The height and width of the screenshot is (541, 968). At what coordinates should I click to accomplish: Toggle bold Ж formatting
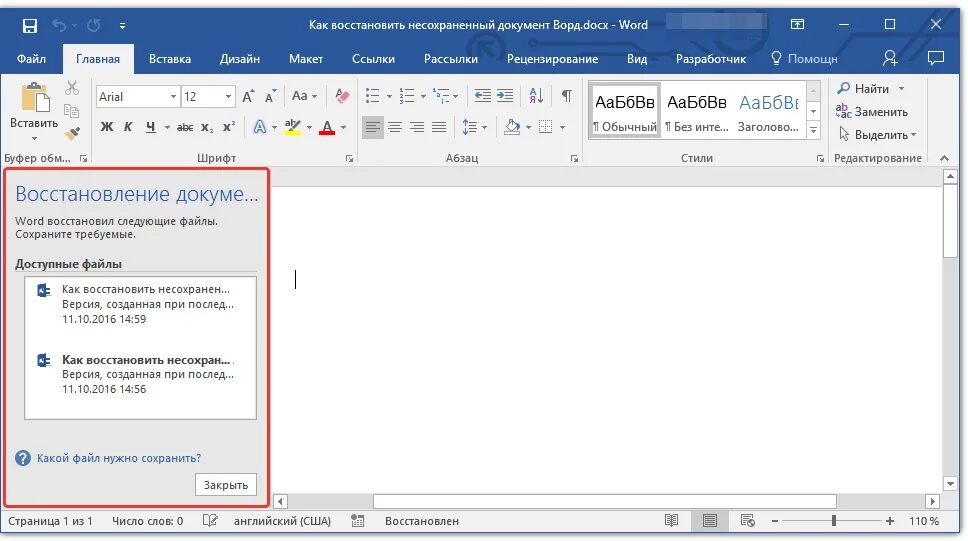pyautogui.click(x=107, y=127)
